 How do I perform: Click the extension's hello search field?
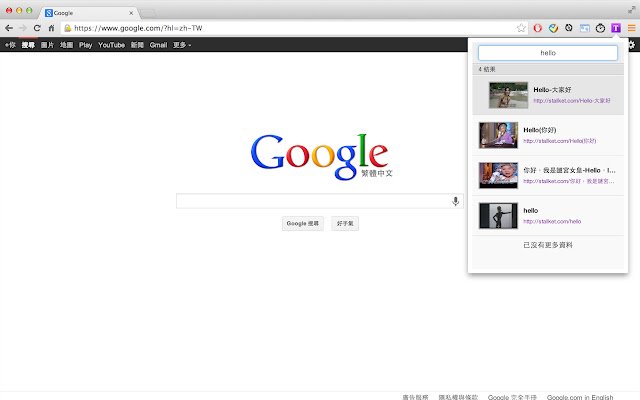[x=548, y=53]
